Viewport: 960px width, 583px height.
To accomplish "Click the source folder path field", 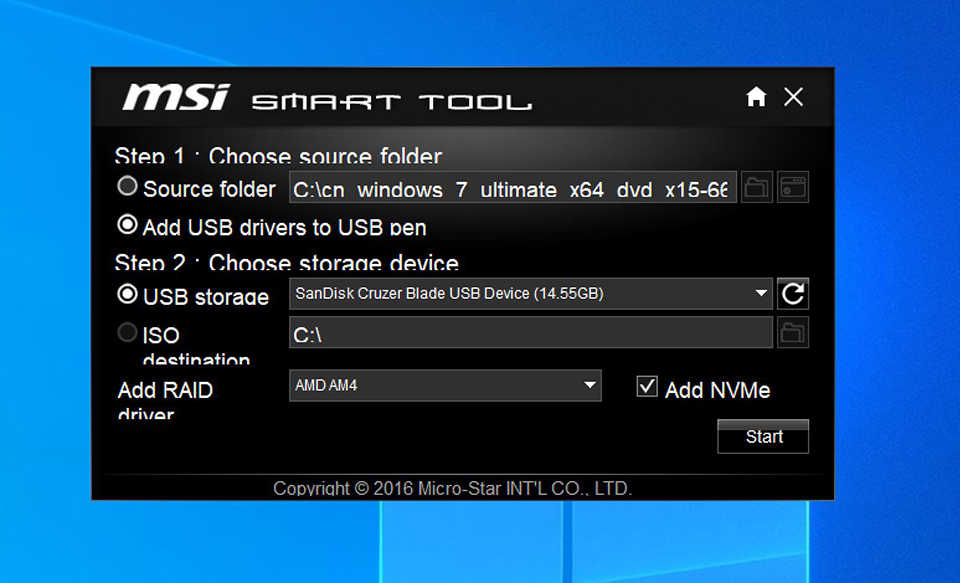I will (513, 187).
